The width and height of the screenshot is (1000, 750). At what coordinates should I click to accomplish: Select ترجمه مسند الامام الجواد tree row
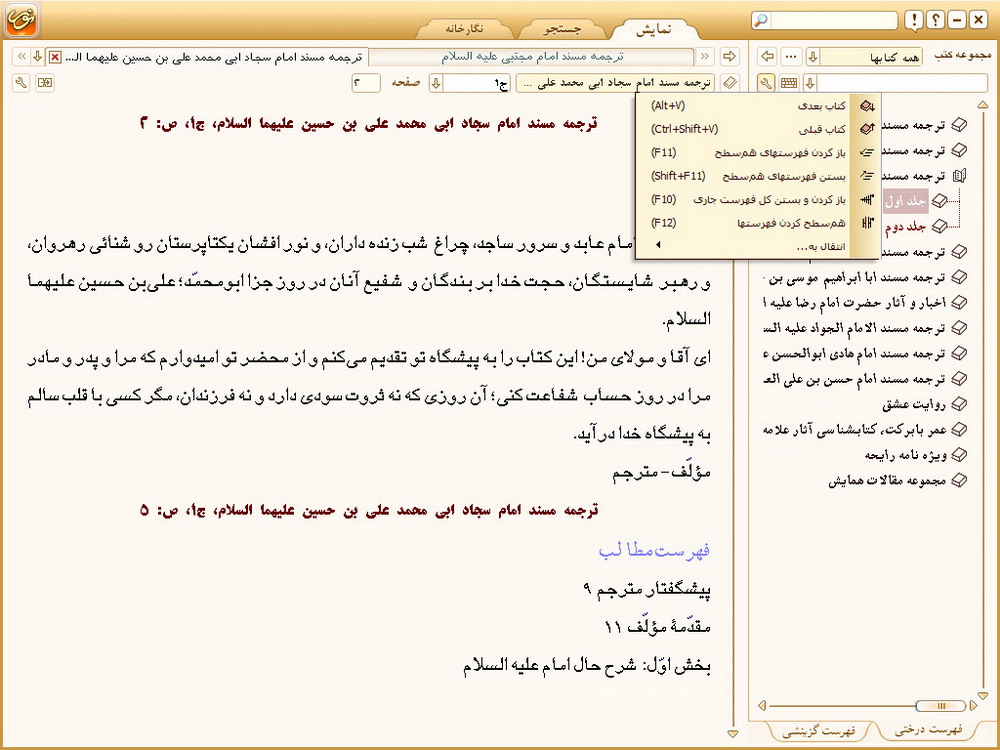(x=855, y=328)
